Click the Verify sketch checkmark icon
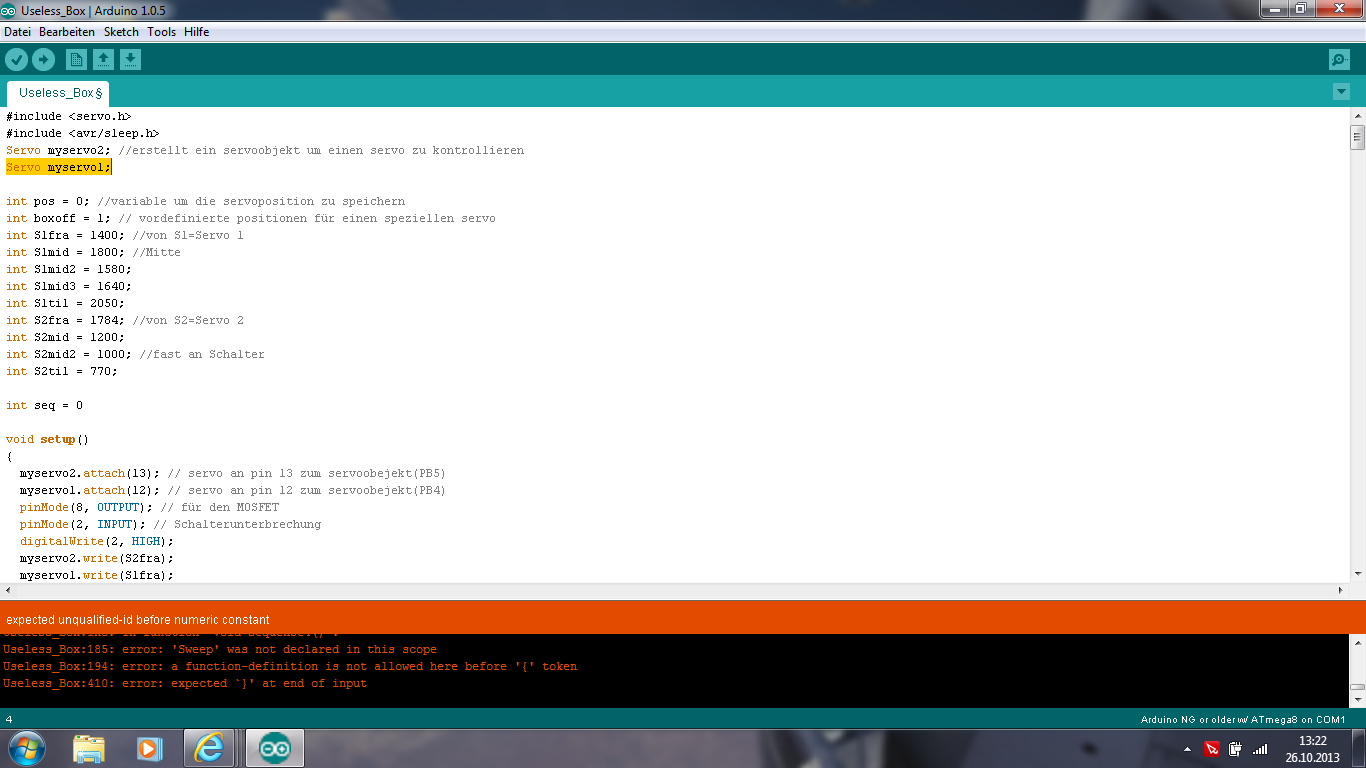 pyautogui.click(x=16, y=60)
